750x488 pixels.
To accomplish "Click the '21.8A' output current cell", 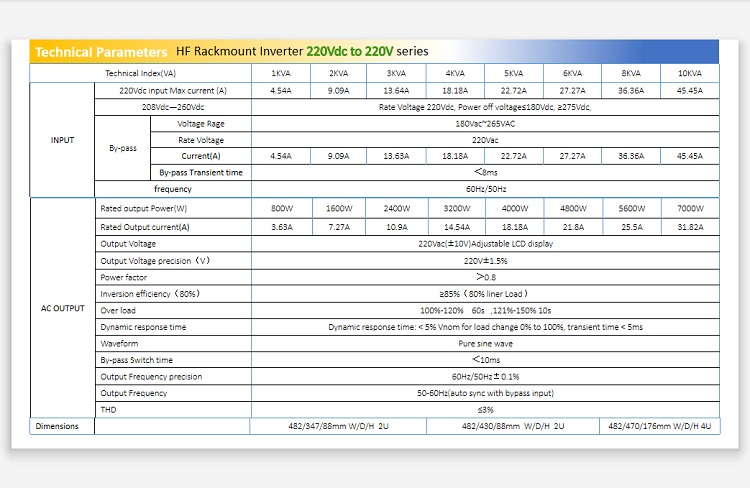I will point(574,227).
